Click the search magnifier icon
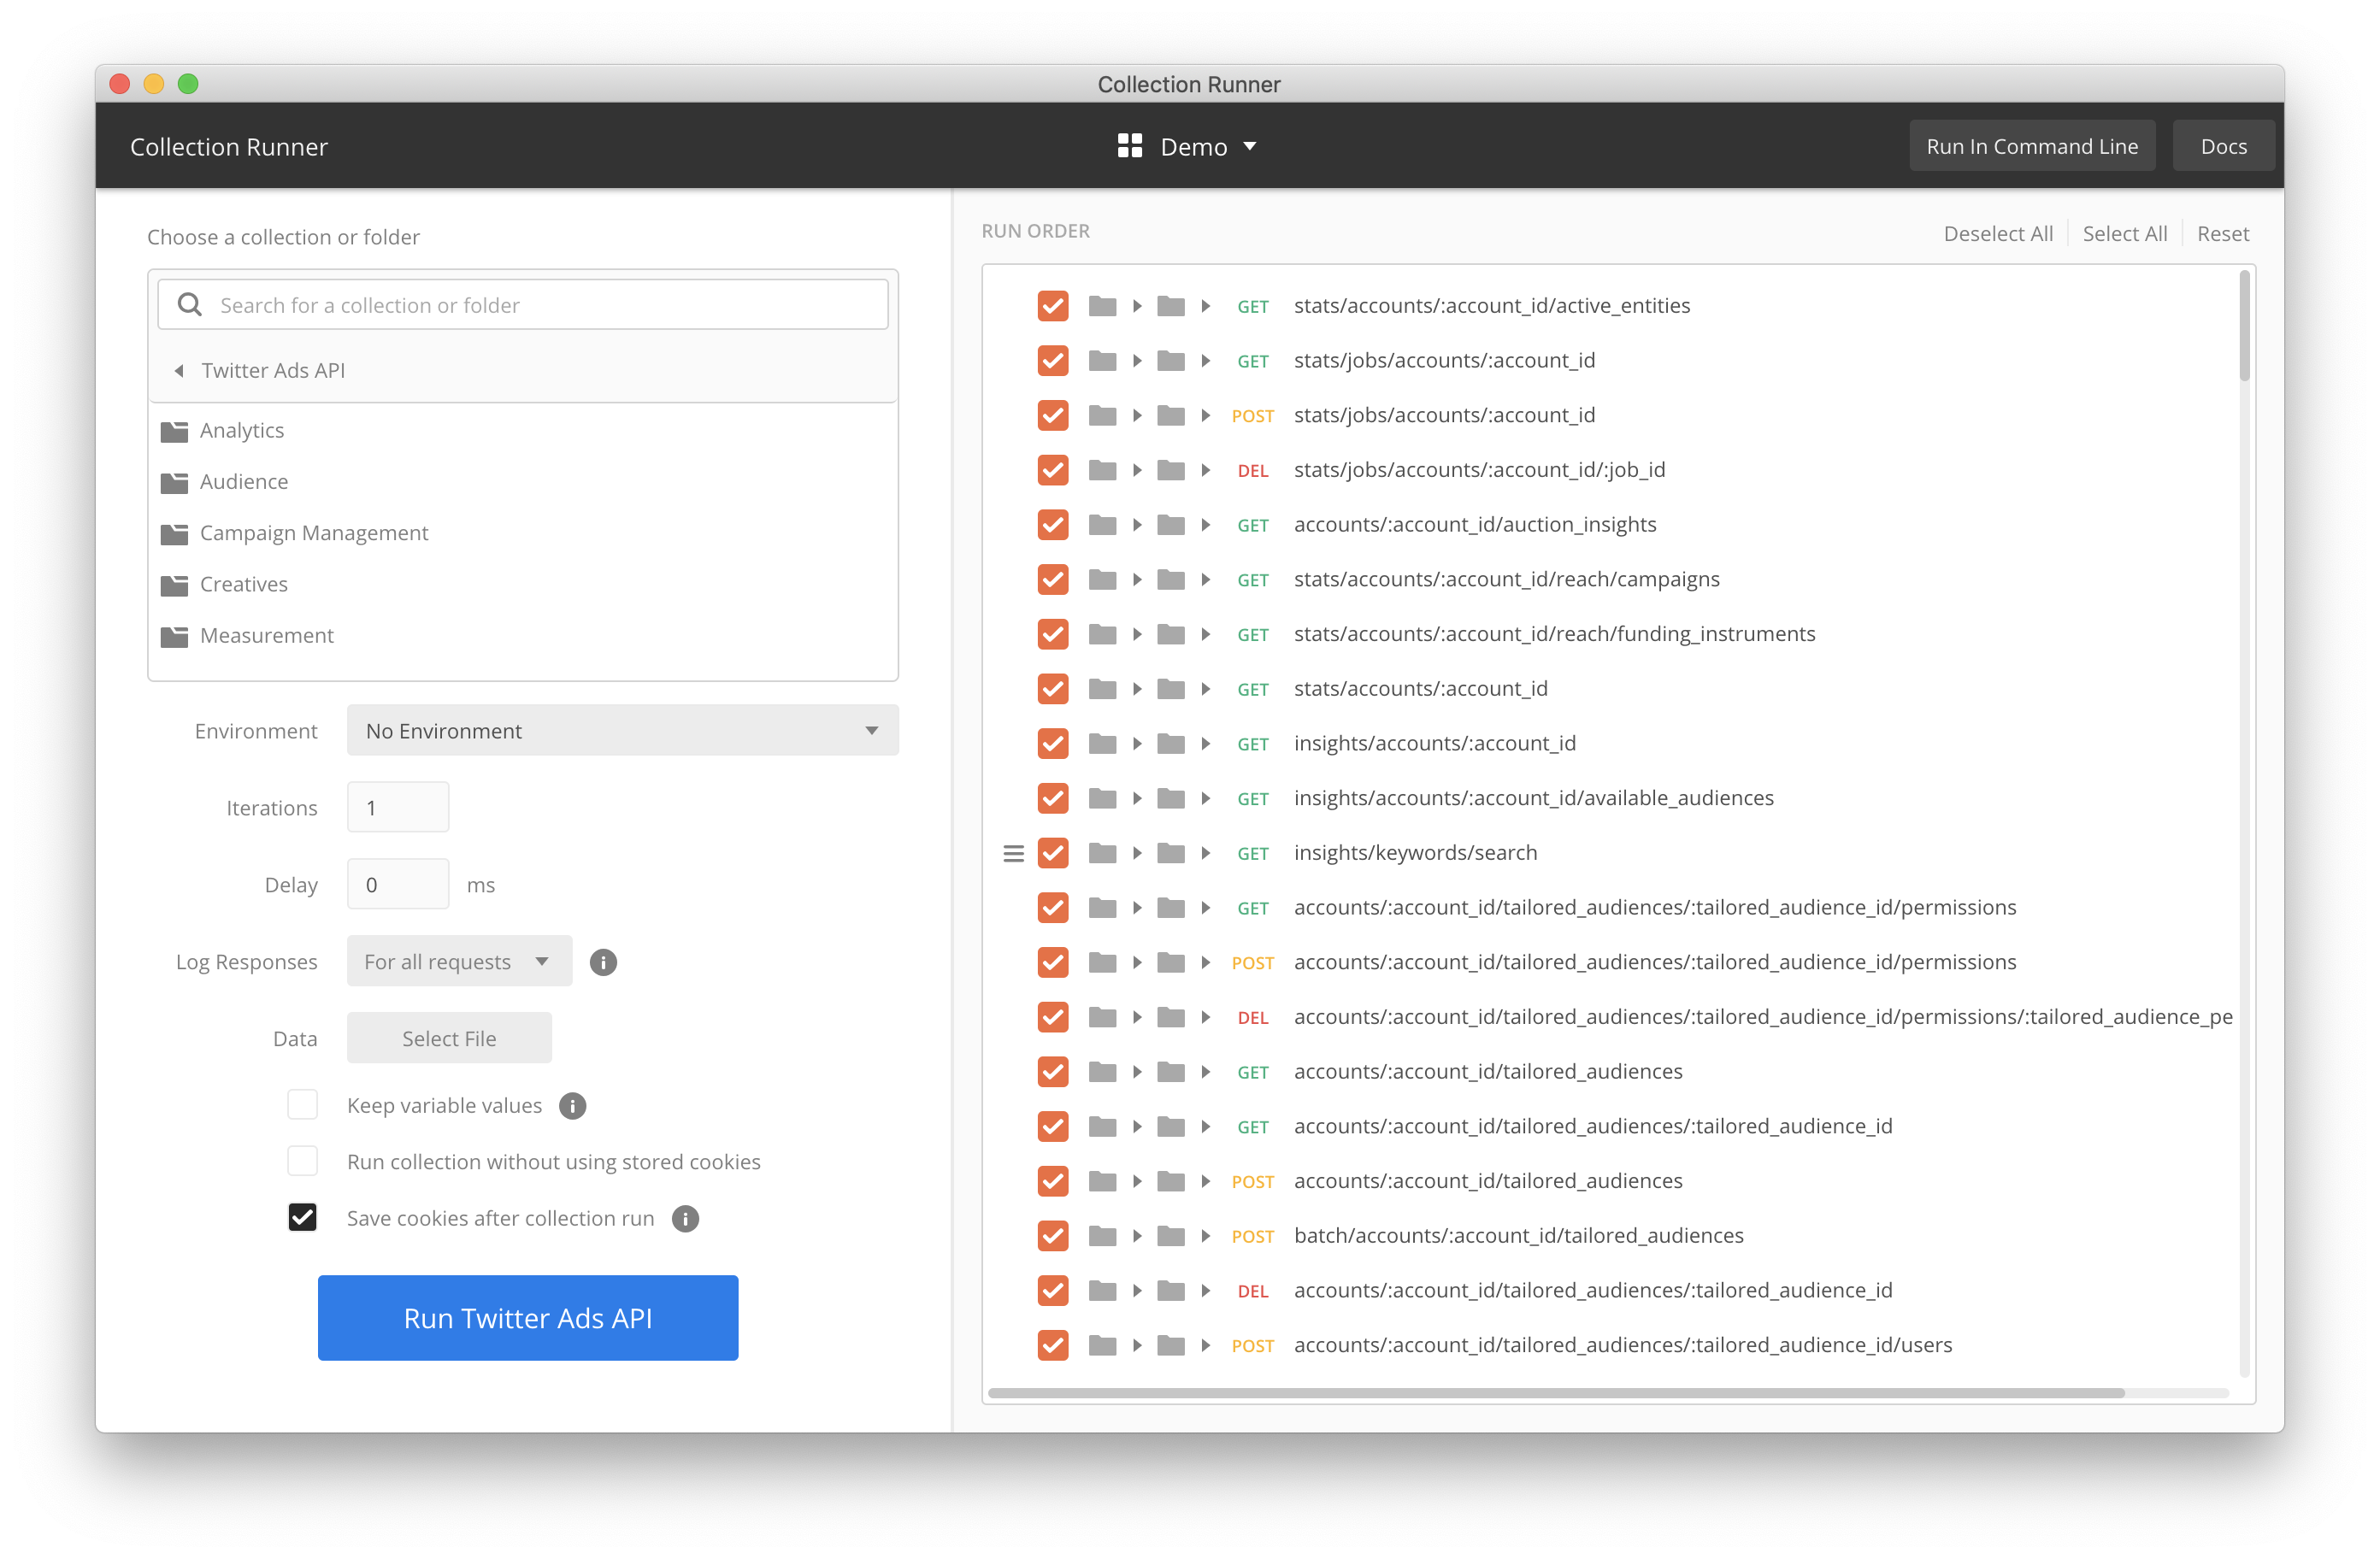The height and width of the screenshot is (1559, 2380). [x=190, y=304]
